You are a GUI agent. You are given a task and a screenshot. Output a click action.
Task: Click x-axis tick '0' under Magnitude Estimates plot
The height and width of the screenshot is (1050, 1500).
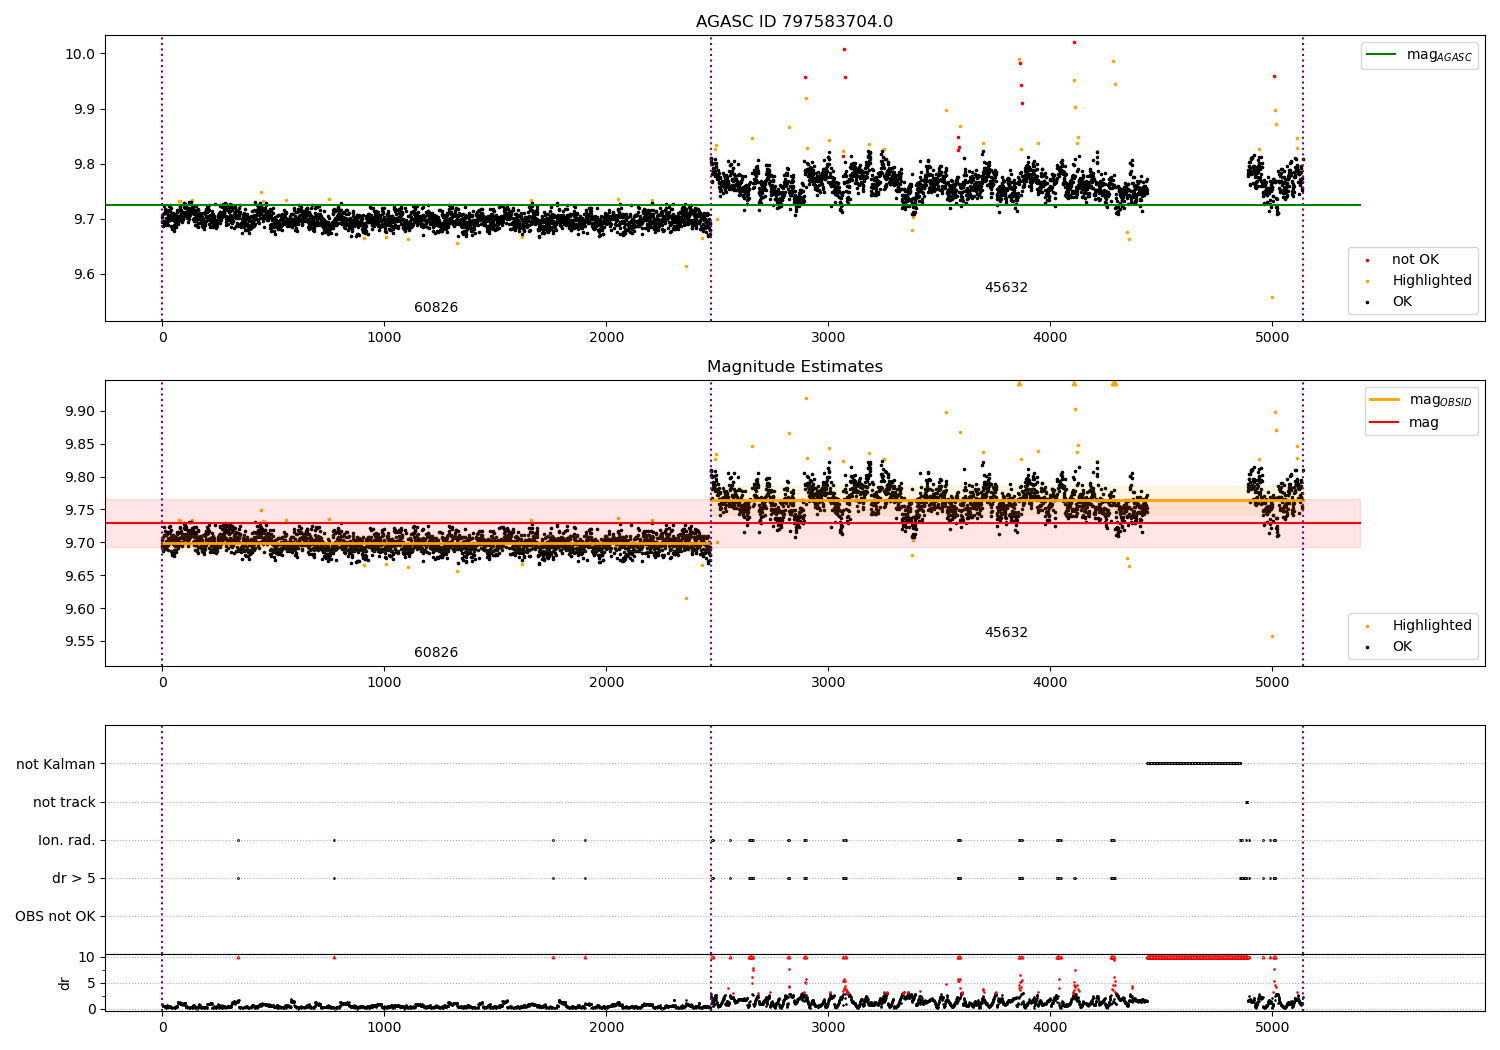click(x=162, y=683)
